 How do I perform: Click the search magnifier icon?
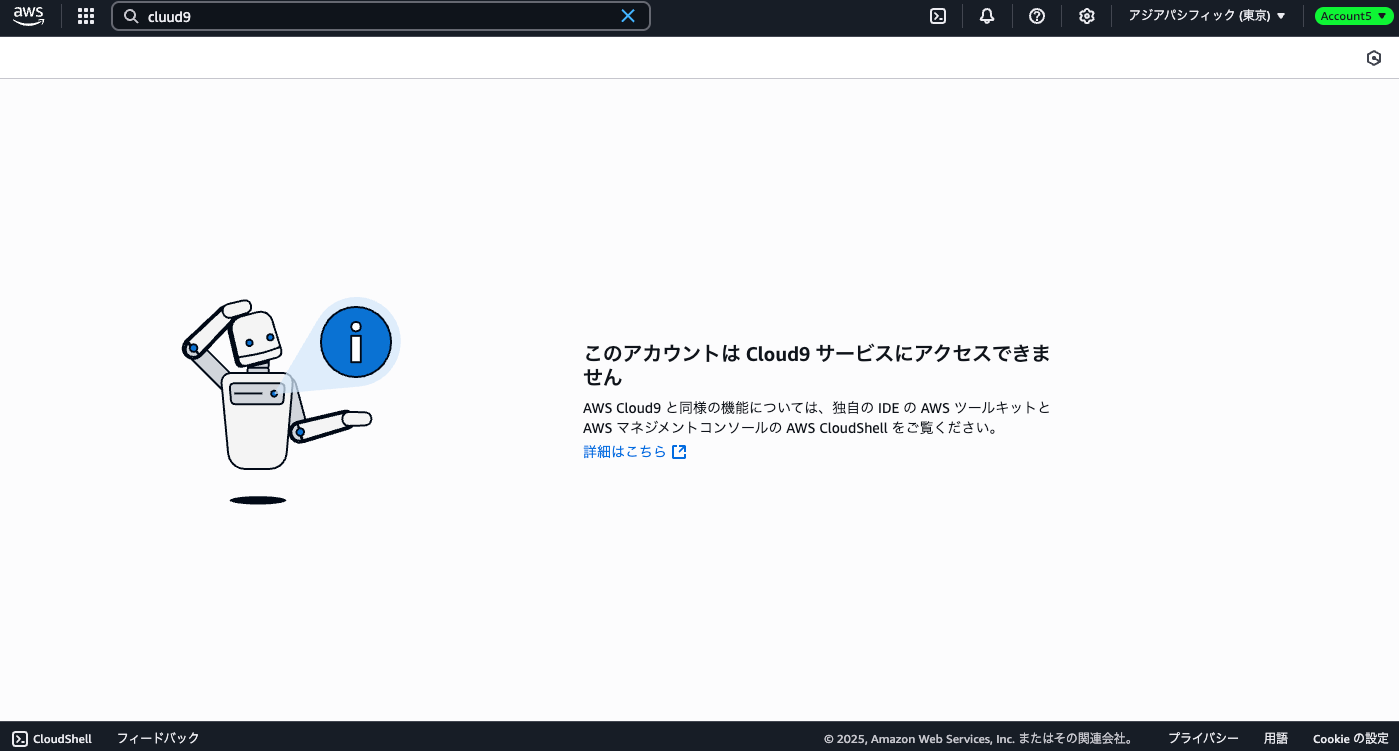point(131,16)
